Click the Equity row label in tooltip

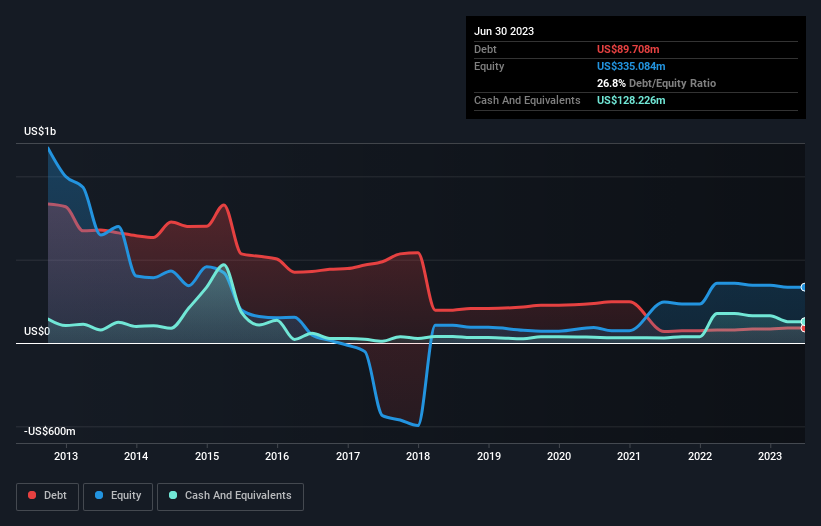point(489,66)
